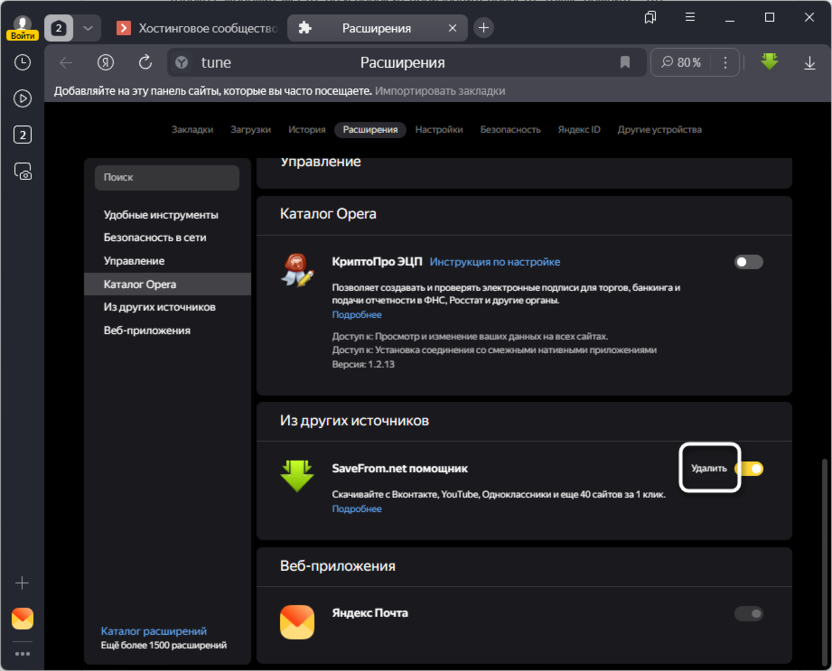
Task: Open the Другие устройства section tab
Action: [x=659, y=129]
